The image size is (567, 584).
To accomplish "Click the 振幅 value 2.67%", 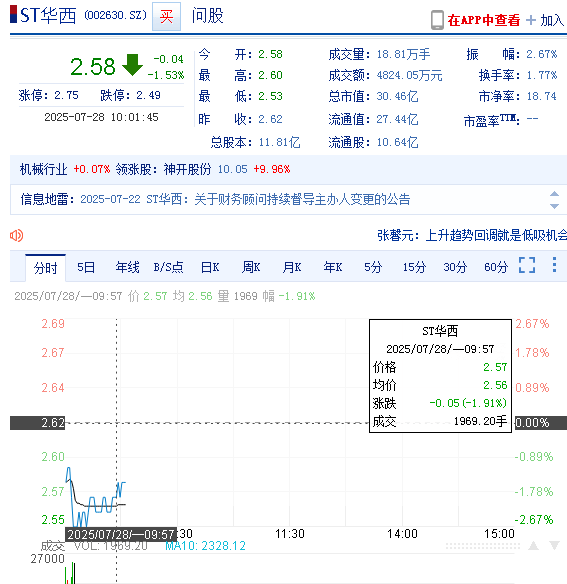I will pos(542,55).
